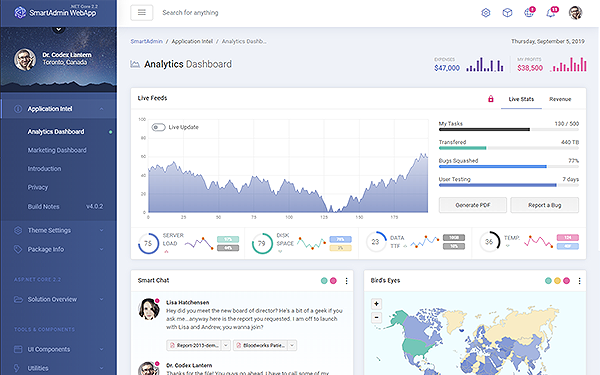Open the Bloodworks Patie attachment button
Screen dimensions: 600x375
(261, 345)
